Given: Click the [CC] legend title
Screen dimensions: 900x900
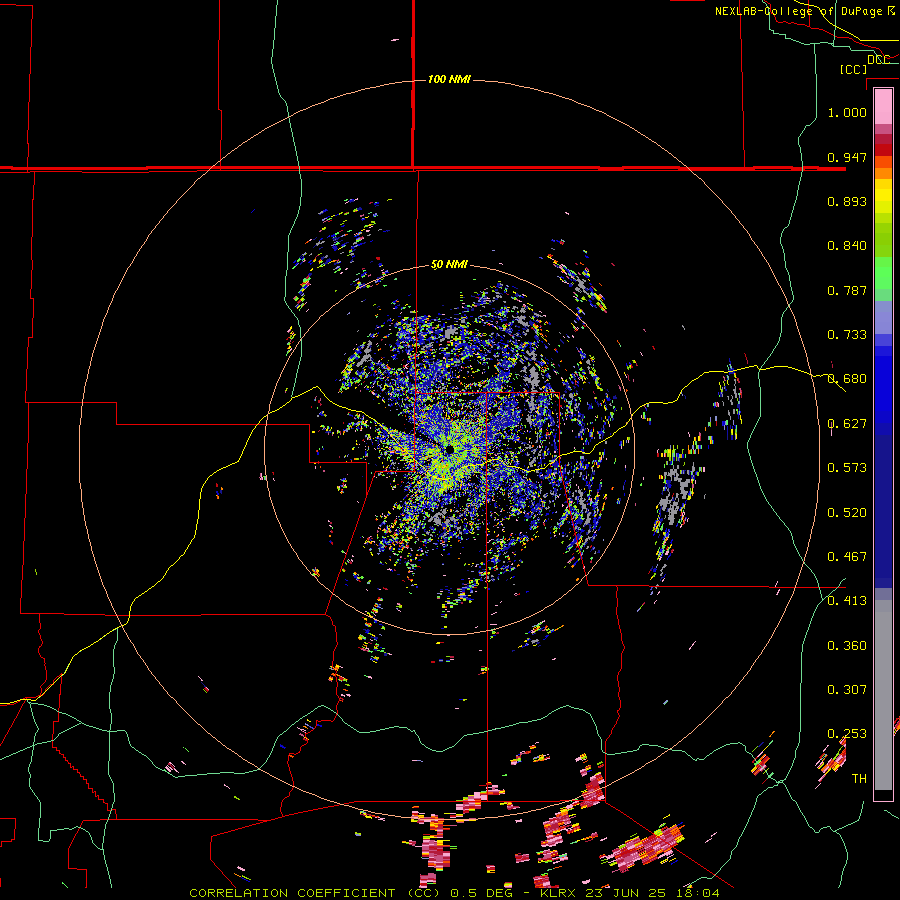Looking at the screenshot, I should (853, 69).
